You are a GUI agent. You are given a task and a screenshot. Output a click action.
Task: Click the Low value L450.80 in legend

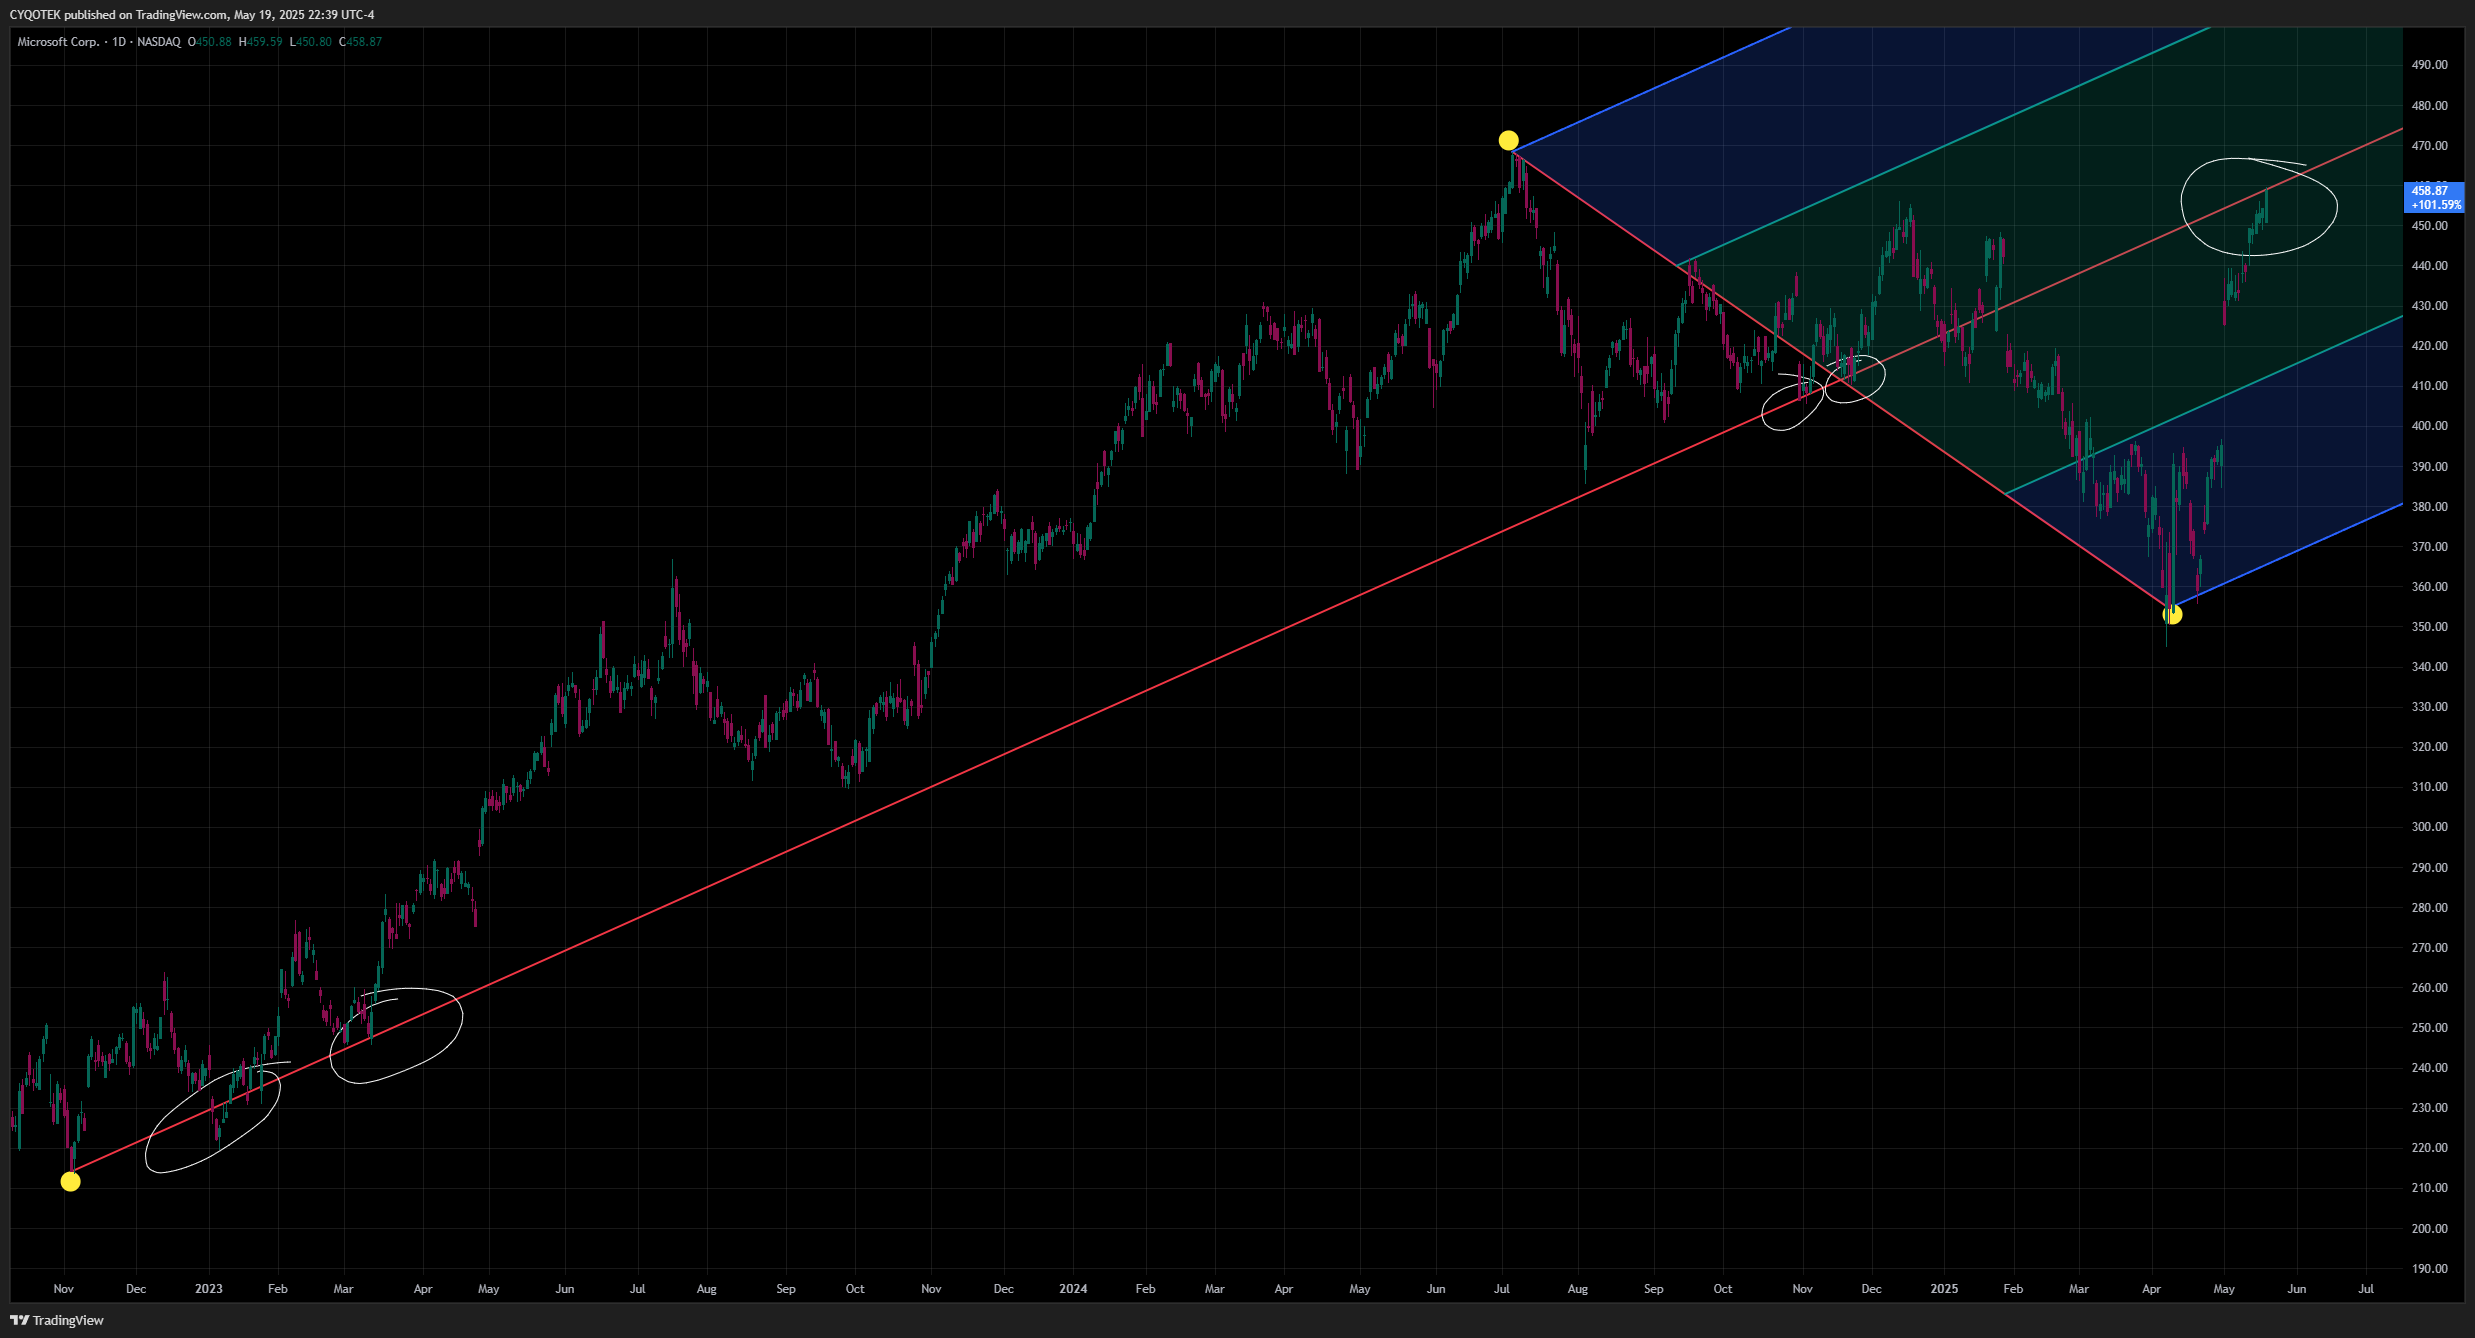(311, 42)
